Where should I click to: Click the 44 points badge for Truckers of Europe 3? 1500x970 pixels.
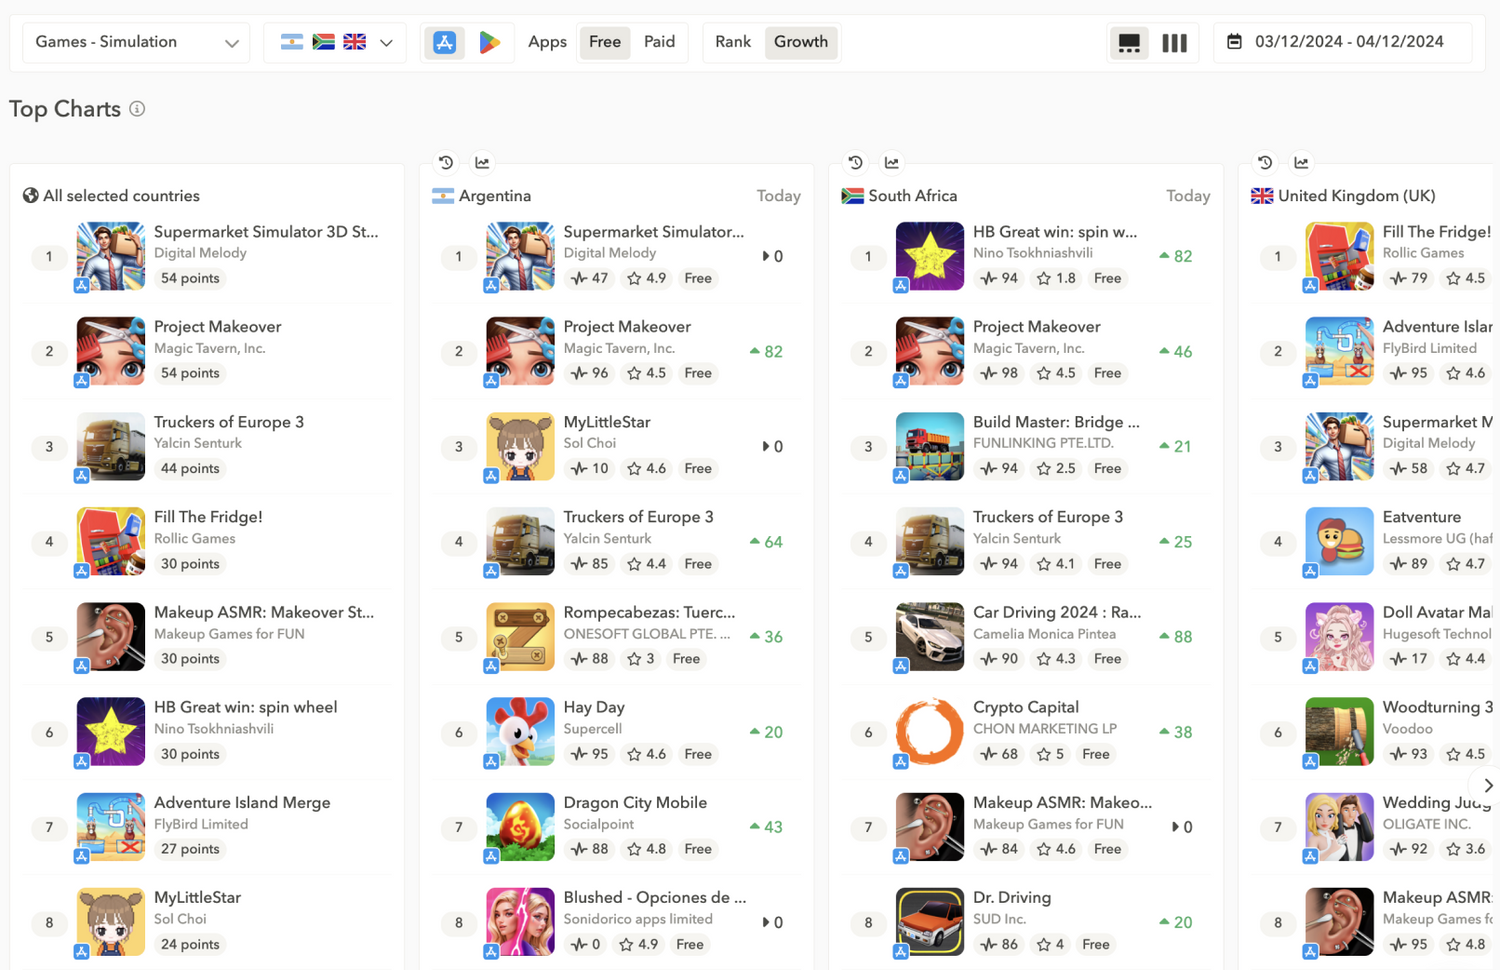point(190,468)
